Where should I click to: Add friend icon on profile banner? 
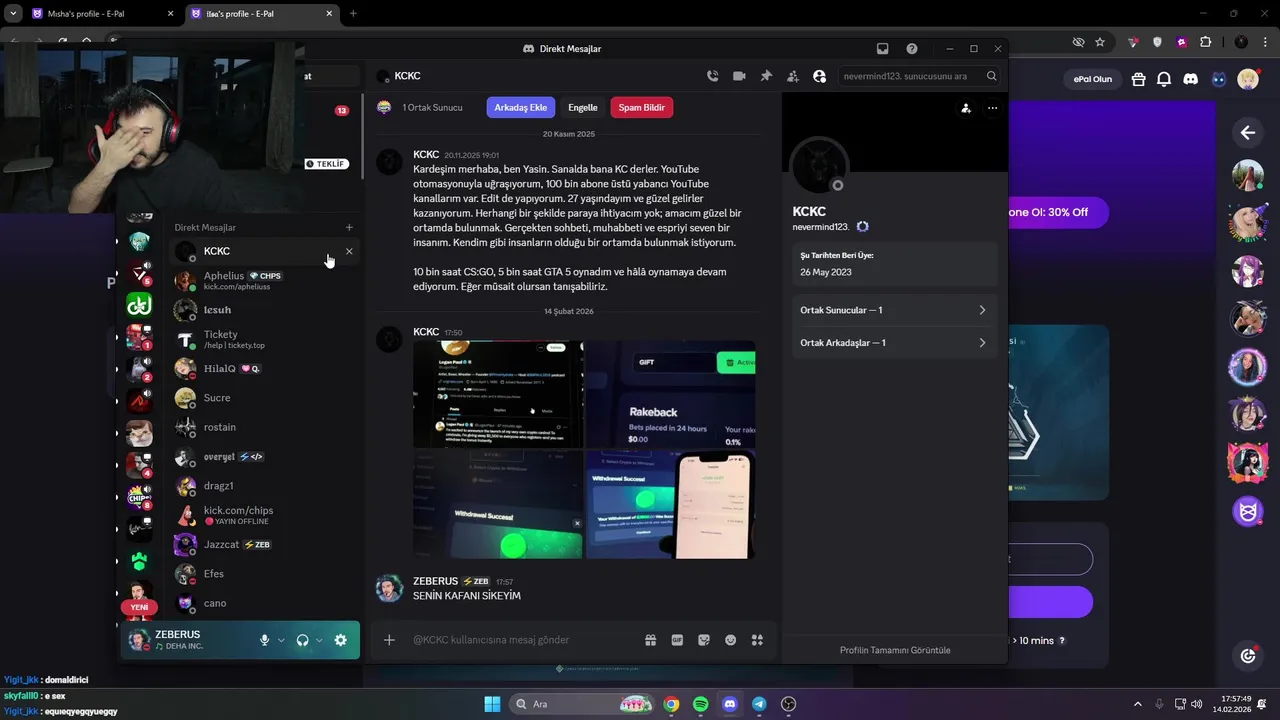pyautogui.click(x=965, y=108)
